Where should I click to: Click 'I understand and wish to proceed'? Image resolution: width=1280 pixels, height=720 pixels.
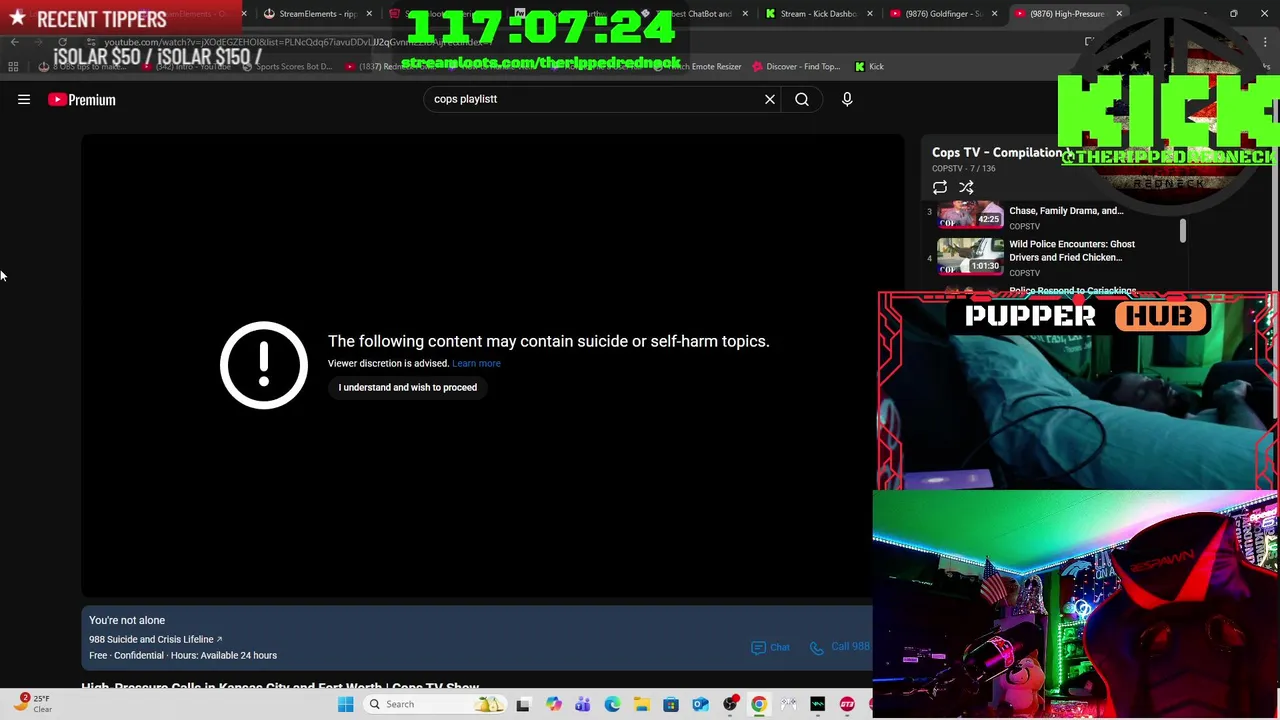408,387
